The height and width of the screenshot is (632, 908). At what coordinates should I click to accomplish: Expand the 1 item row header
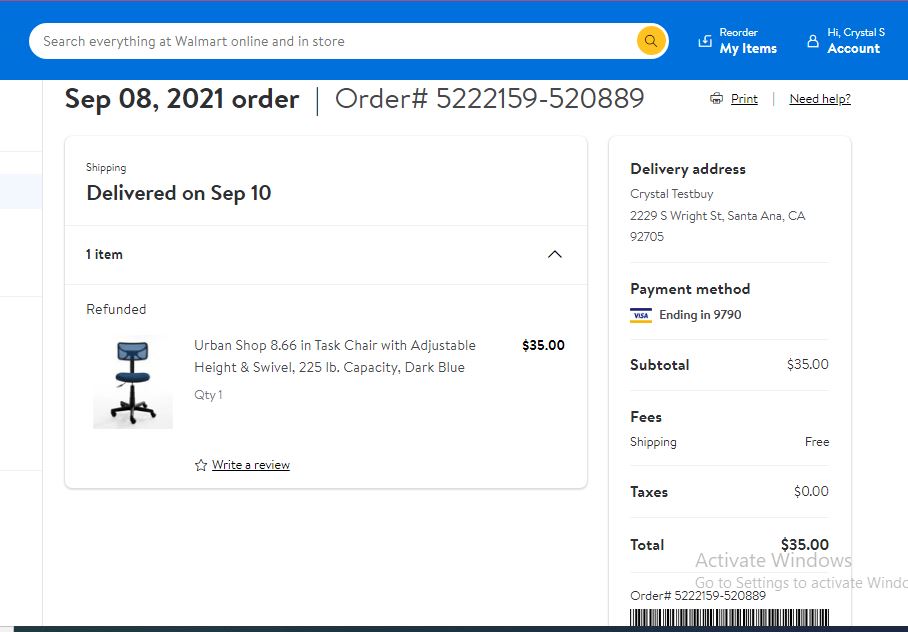coord(326,255)
